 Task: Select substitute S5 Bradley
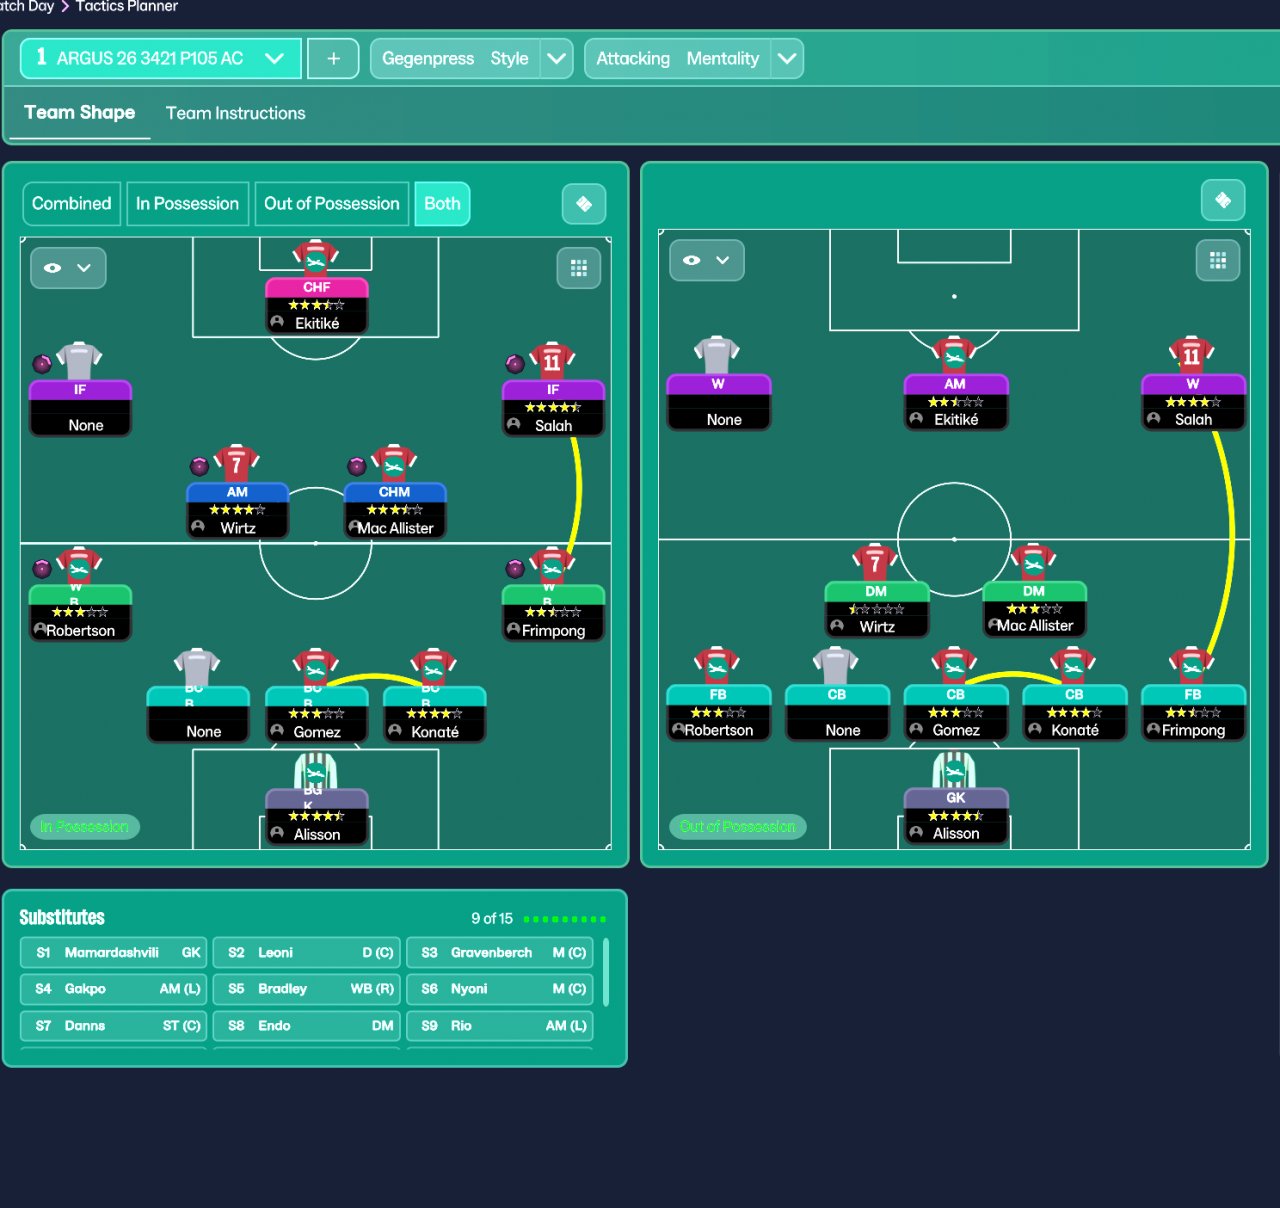[x=307, y=989]
